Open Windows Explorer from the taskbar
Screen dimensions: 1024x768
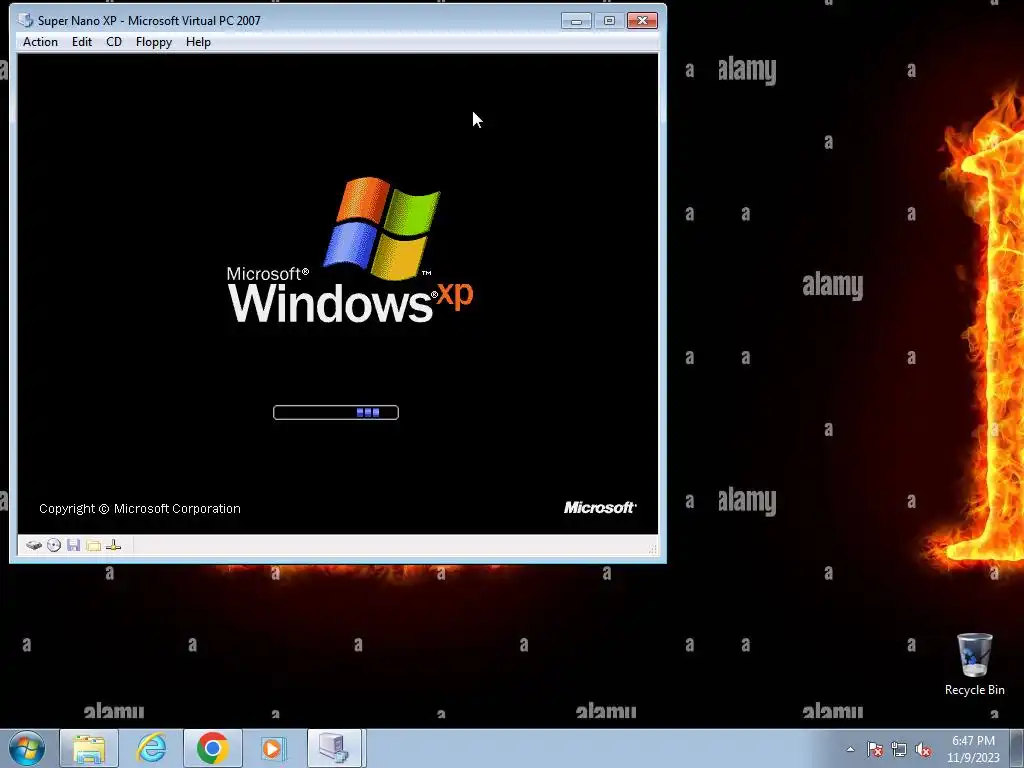click(x=89, y=748)
